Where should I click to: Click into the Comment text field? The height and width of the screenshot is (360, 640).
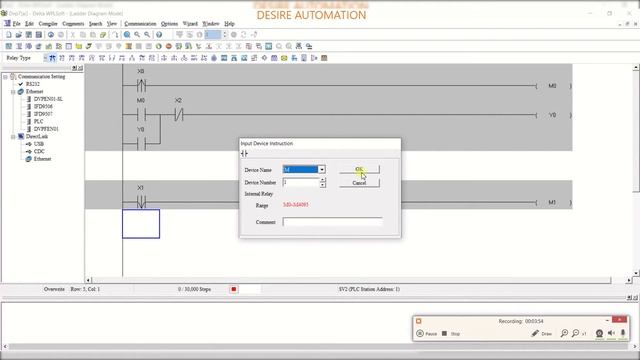pyautogui.click(x=332, y=222)
